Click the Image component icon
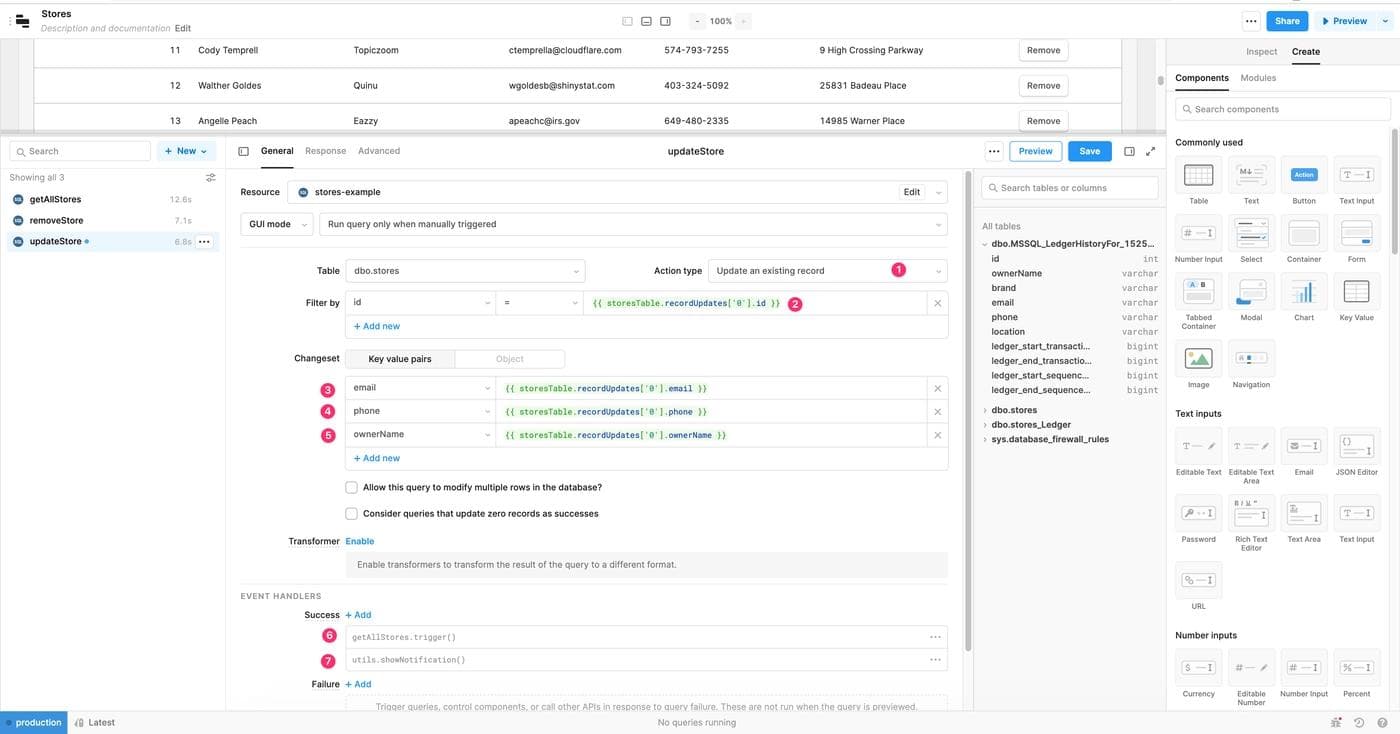This screenshot has width=1400, height=734. [1198, 359]
